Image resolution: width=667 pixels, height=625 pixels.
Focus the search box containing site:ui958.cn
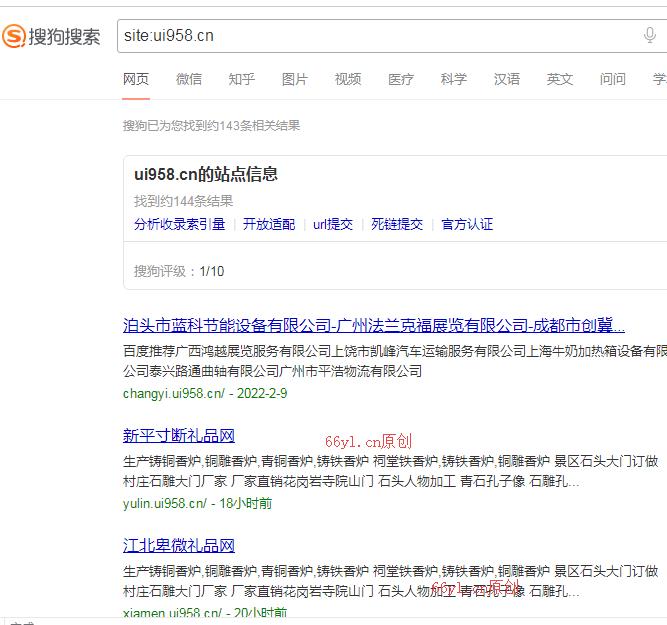[x=391, y=36]
